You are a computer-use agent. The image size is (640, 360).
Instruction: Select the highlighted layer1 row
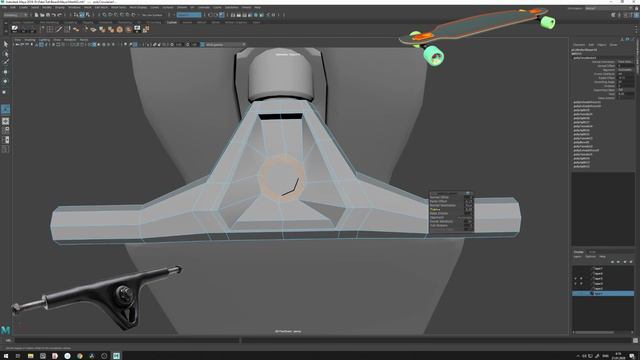coord(603,293)
